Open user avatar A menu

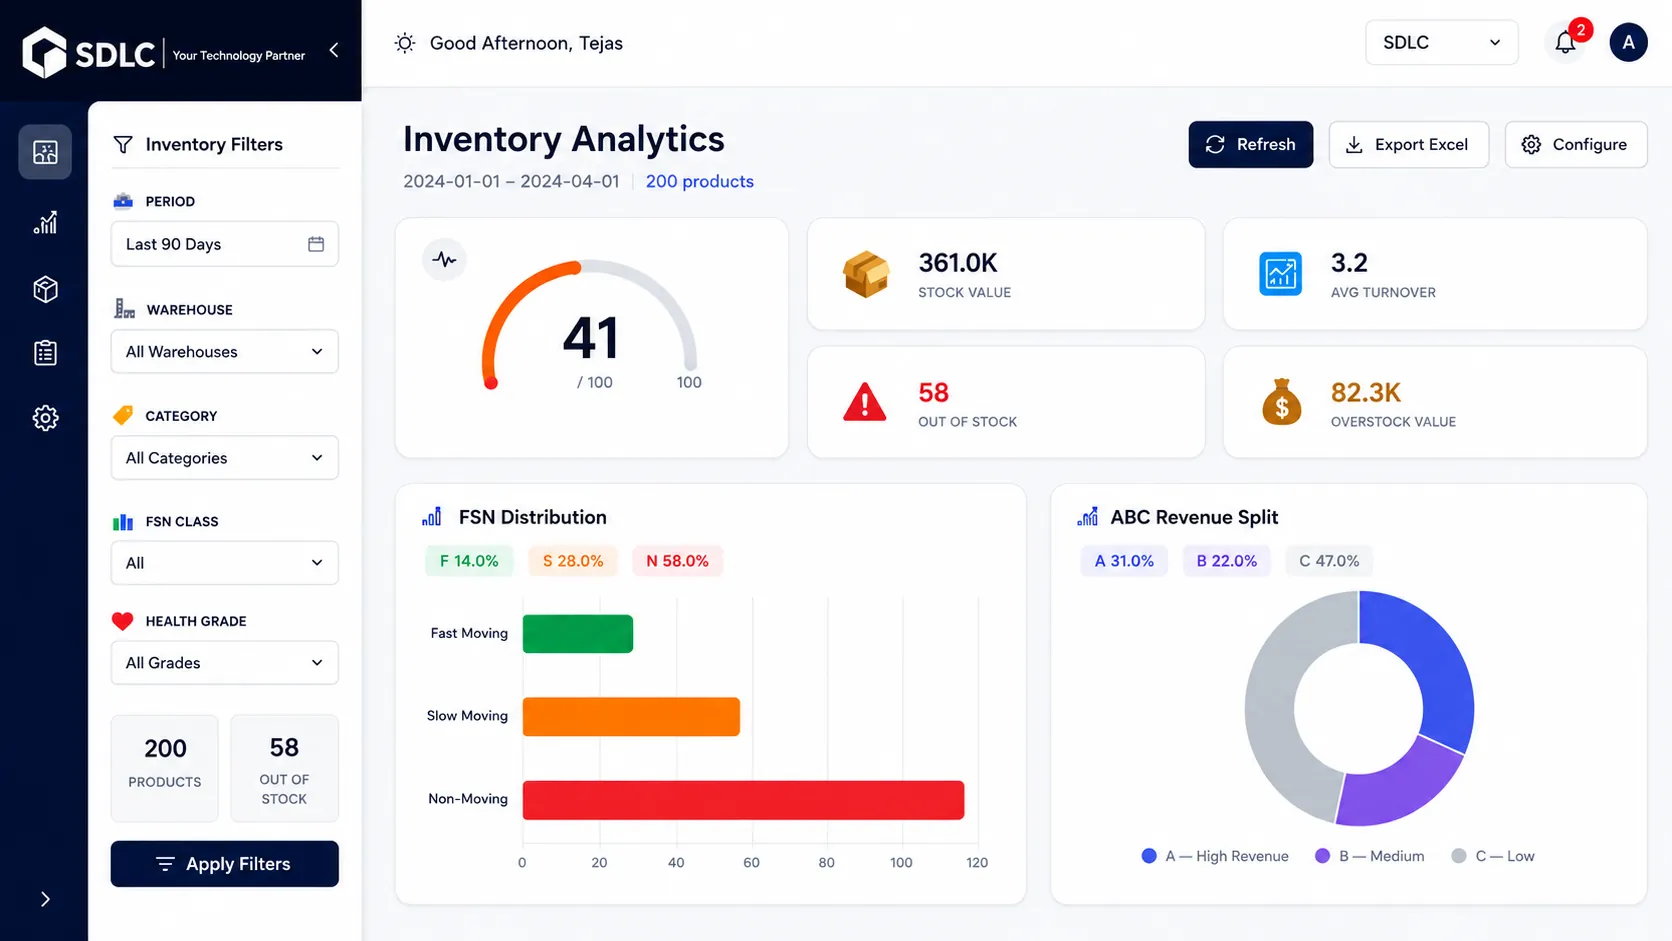[x=1628, y=42]
